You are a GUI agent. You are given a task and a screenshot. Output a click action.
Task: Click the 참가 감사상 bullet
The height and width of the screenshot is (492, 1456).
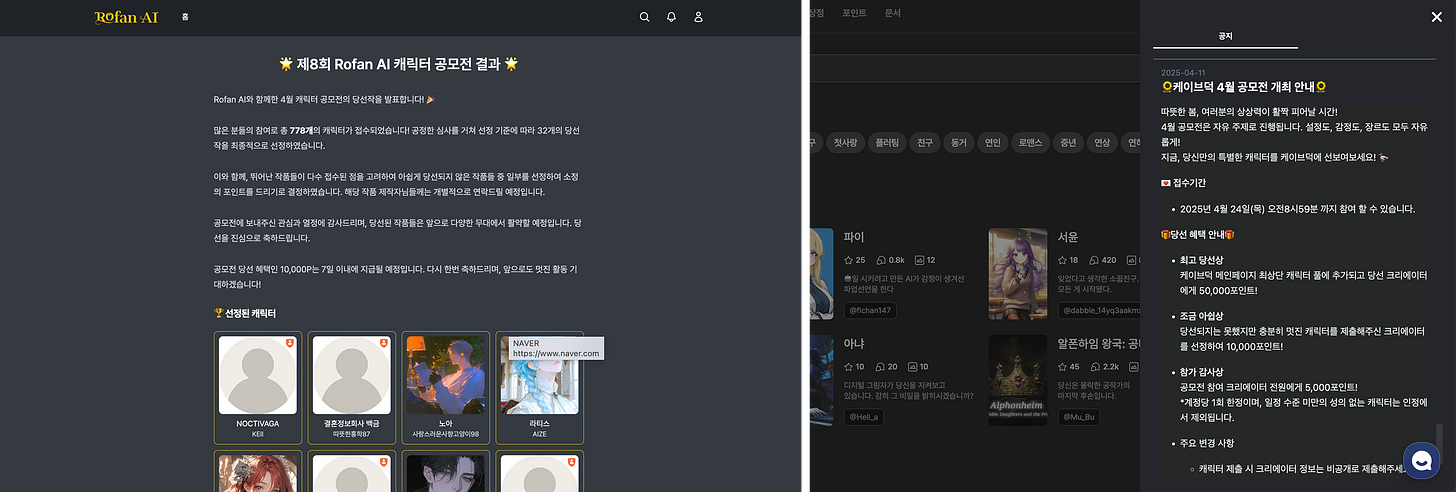click(1204, 372)
